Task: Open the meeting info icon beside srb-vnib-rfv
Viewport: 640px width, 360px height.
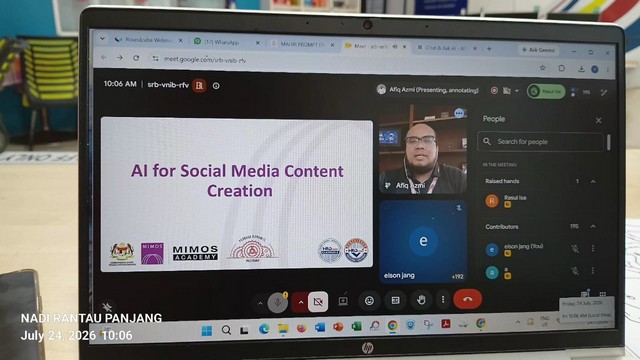Action: (x=216, y=86)
